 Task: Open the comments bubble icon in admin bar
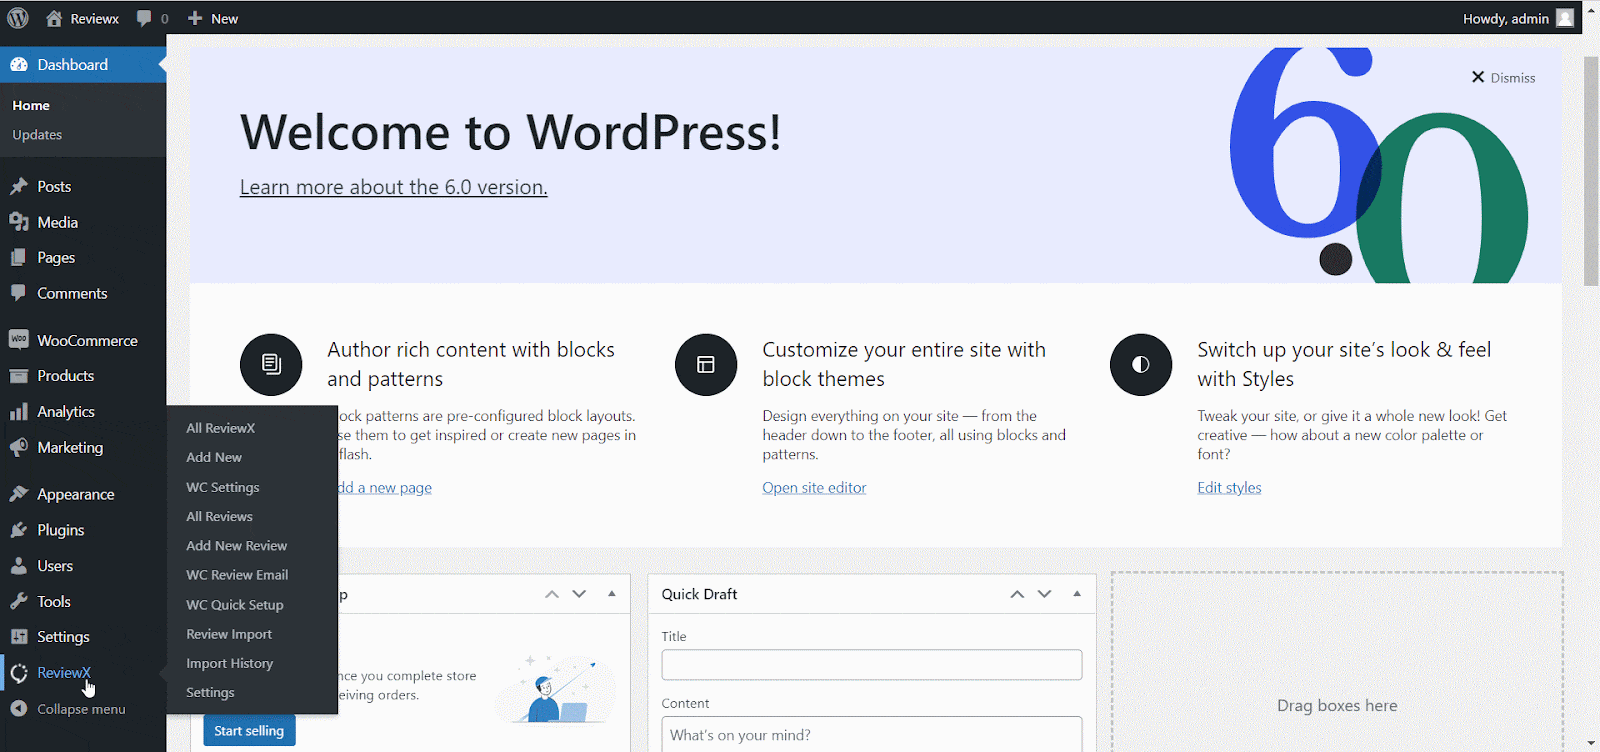pyautogui.click(x=145, y=18)
